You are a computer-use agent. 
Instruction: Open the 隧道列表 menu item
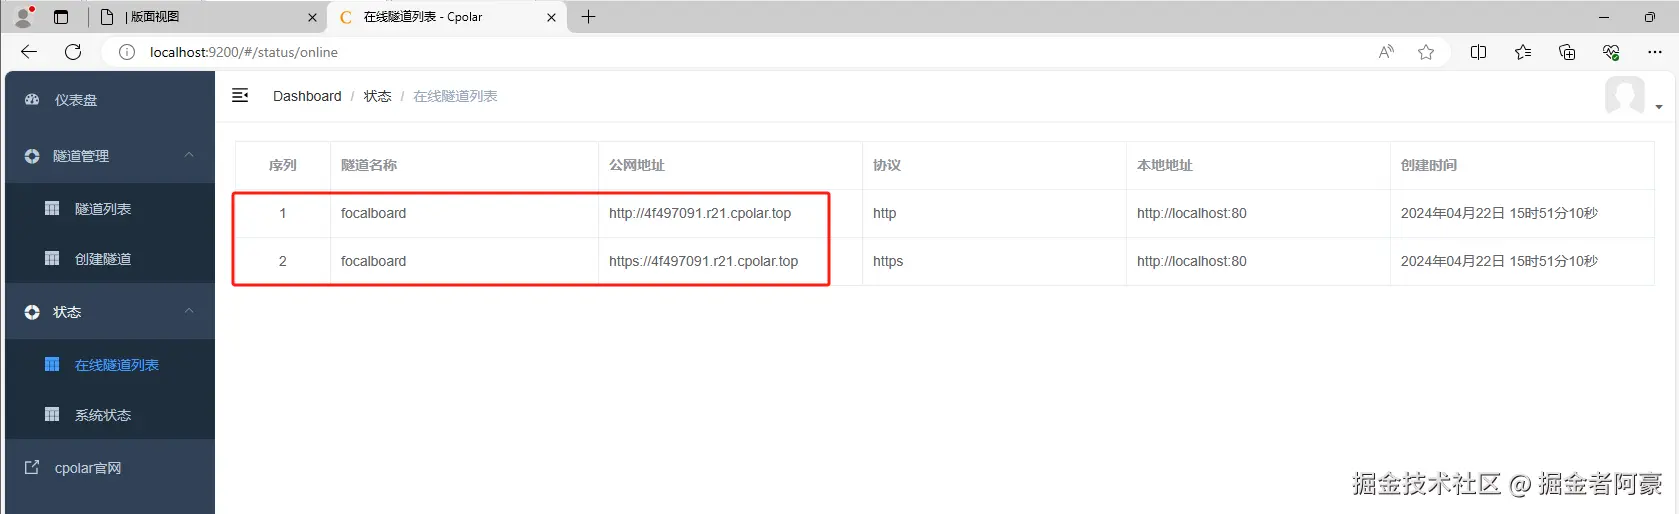pyautogui.click(x=110, y=209)
